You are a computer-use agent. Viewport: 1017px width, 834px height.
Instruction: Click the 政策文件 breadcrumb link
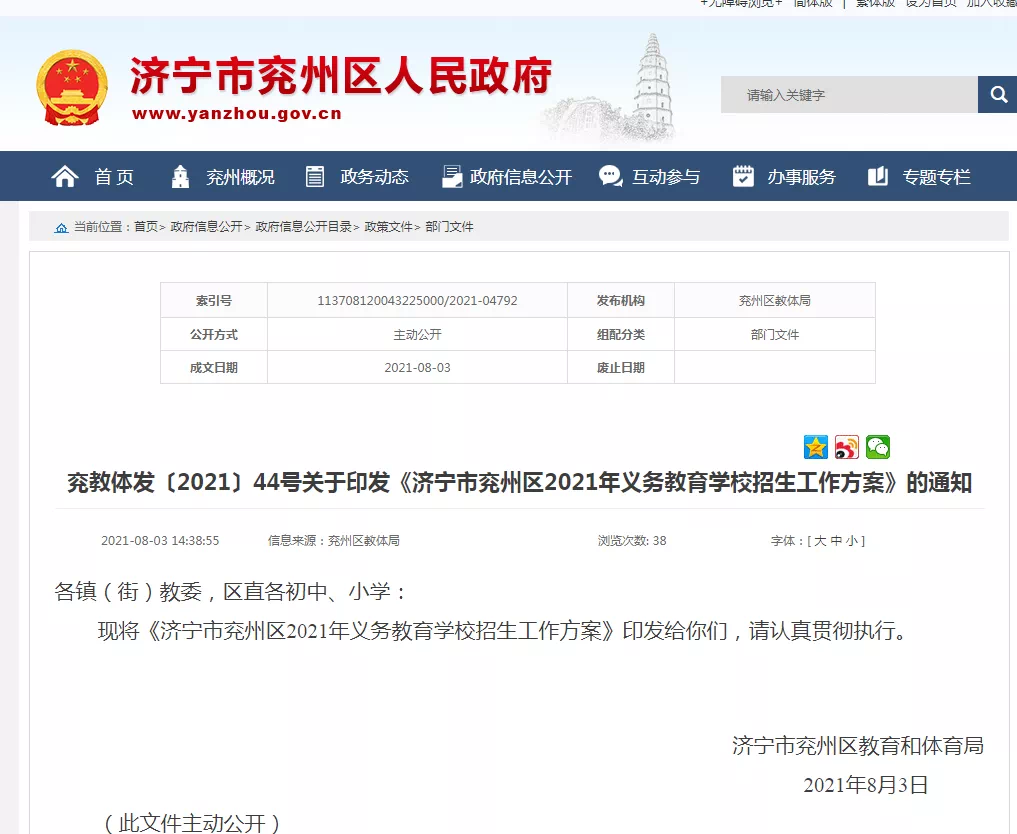388,227
